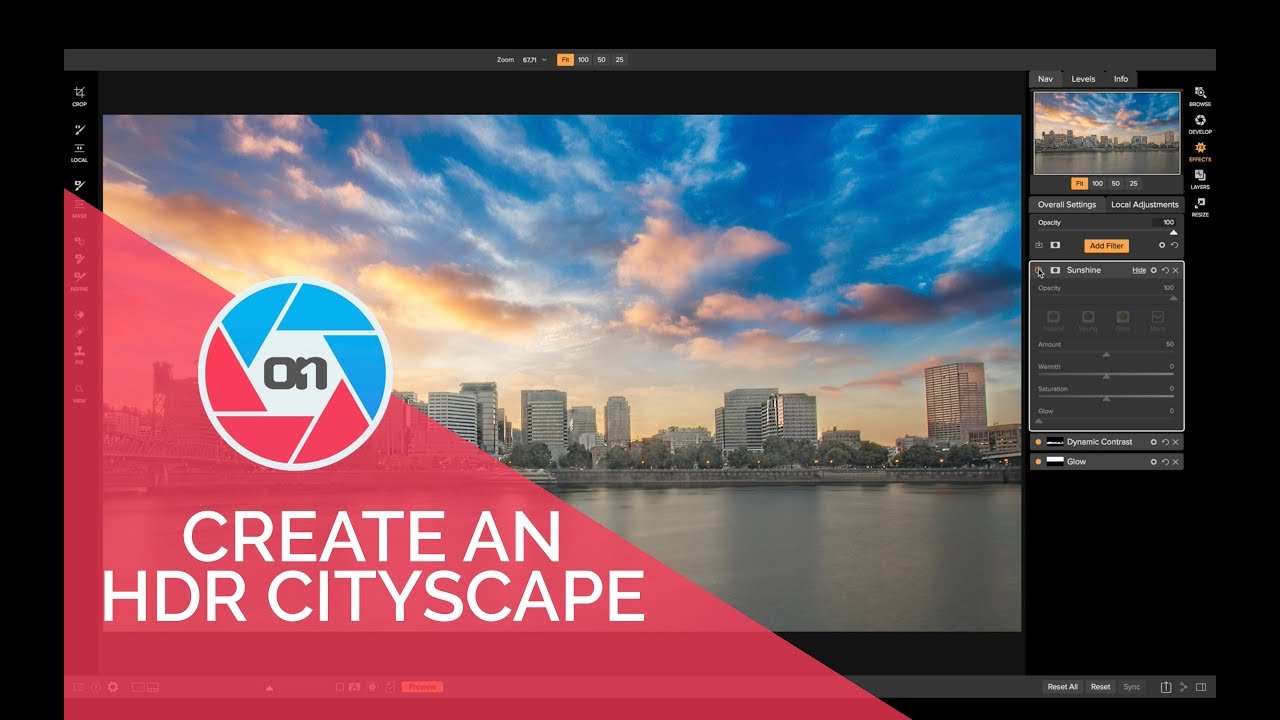Viewport: 1280px width, 720px height.
Task: Open the gear settings next to Add Filter
Action: pos(1162,245)
